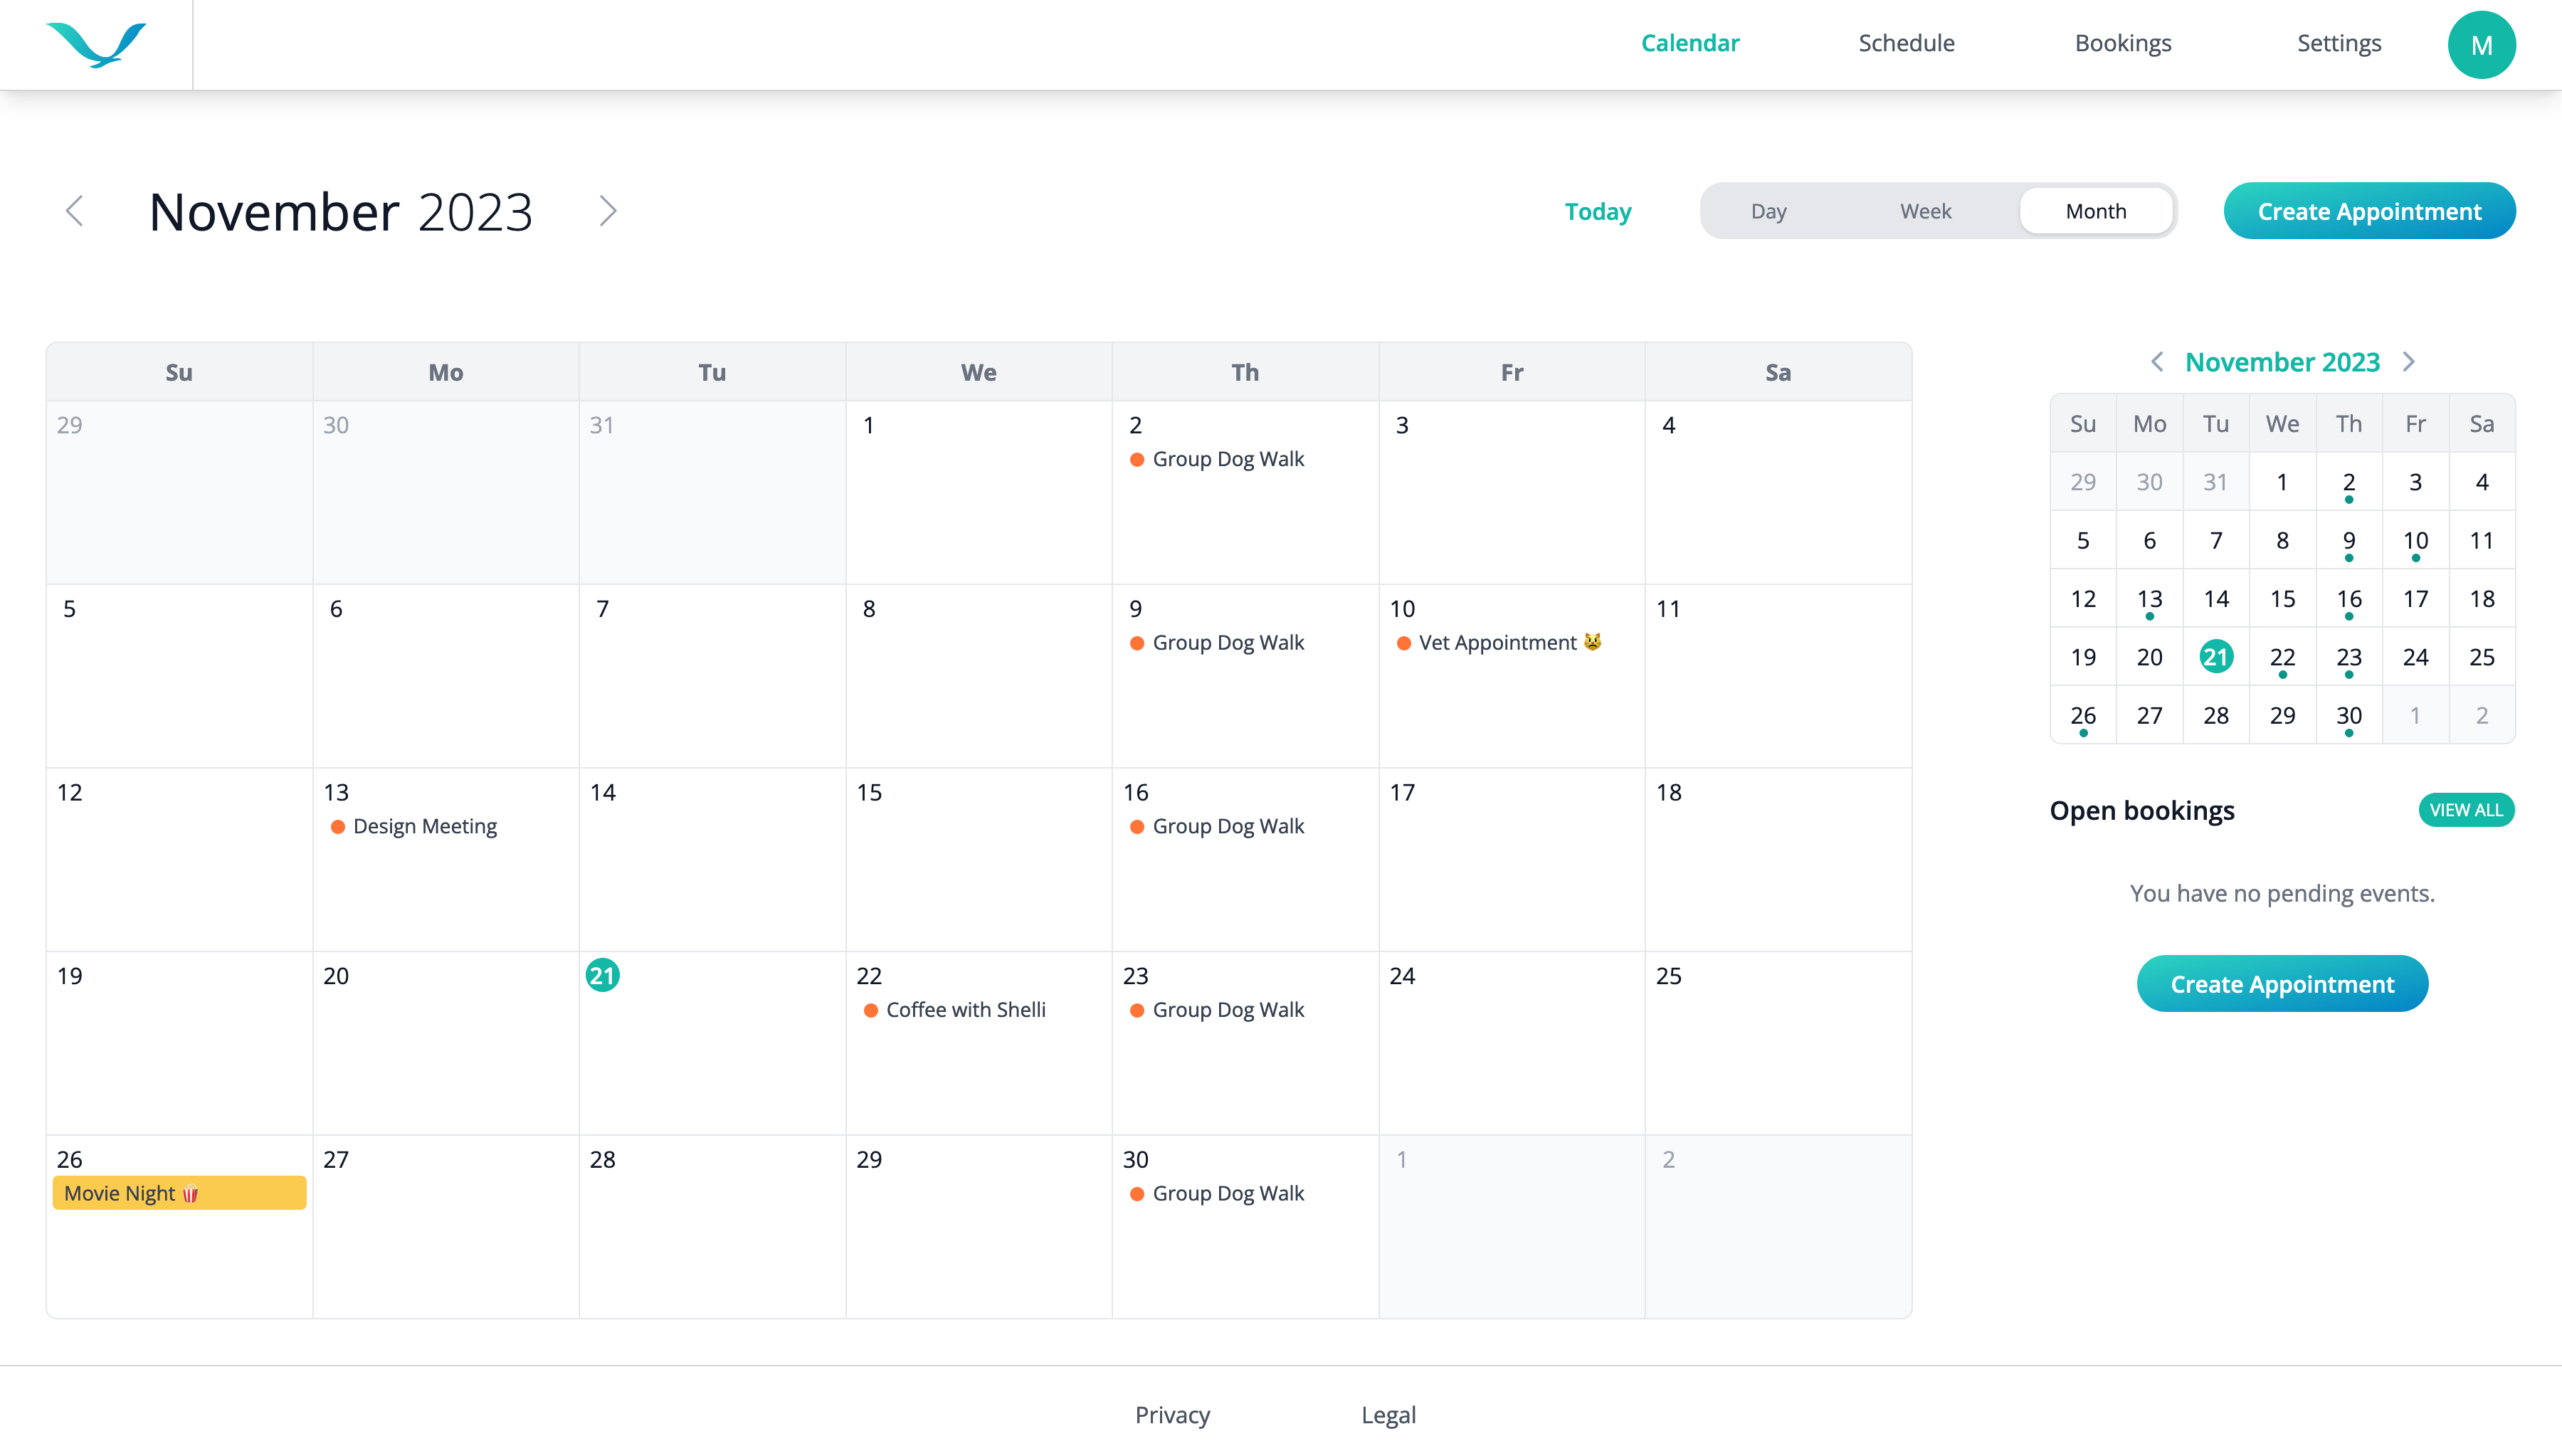The image size is (2562, 1456).
Task: Open Coffee with Shelli event
Action: click(x=964, y=1010)
